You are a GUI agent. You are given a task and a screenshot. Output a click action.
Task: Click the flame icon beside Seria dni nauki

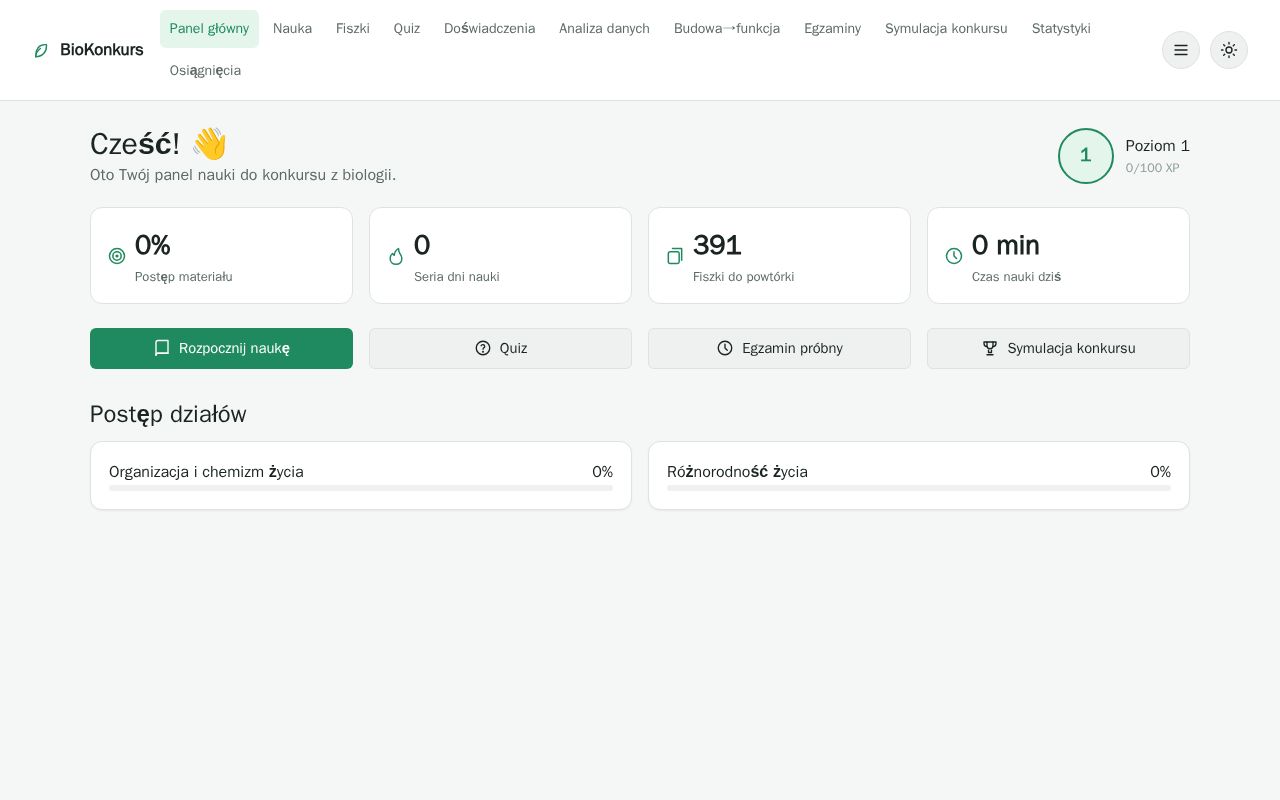pyautogui.click(x=396, y=256)
